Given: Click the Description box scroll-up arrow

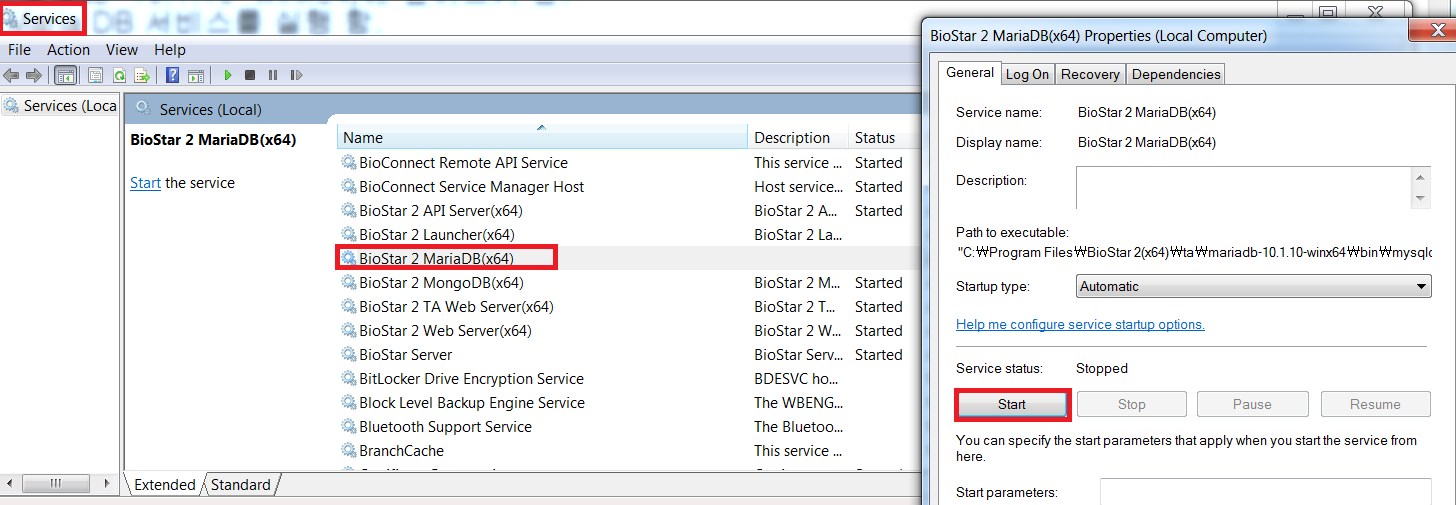Looking at the screenshot, I should click(1421, 176).
